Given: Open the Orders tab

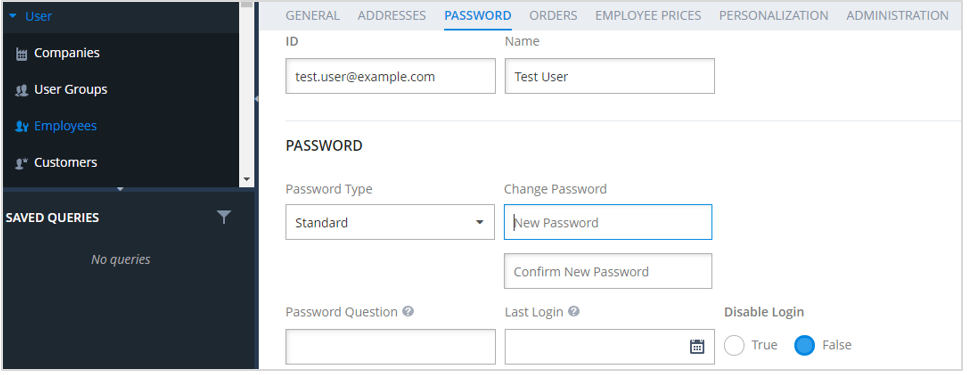Looking at the screenshot, I should (x=553, y=15).
